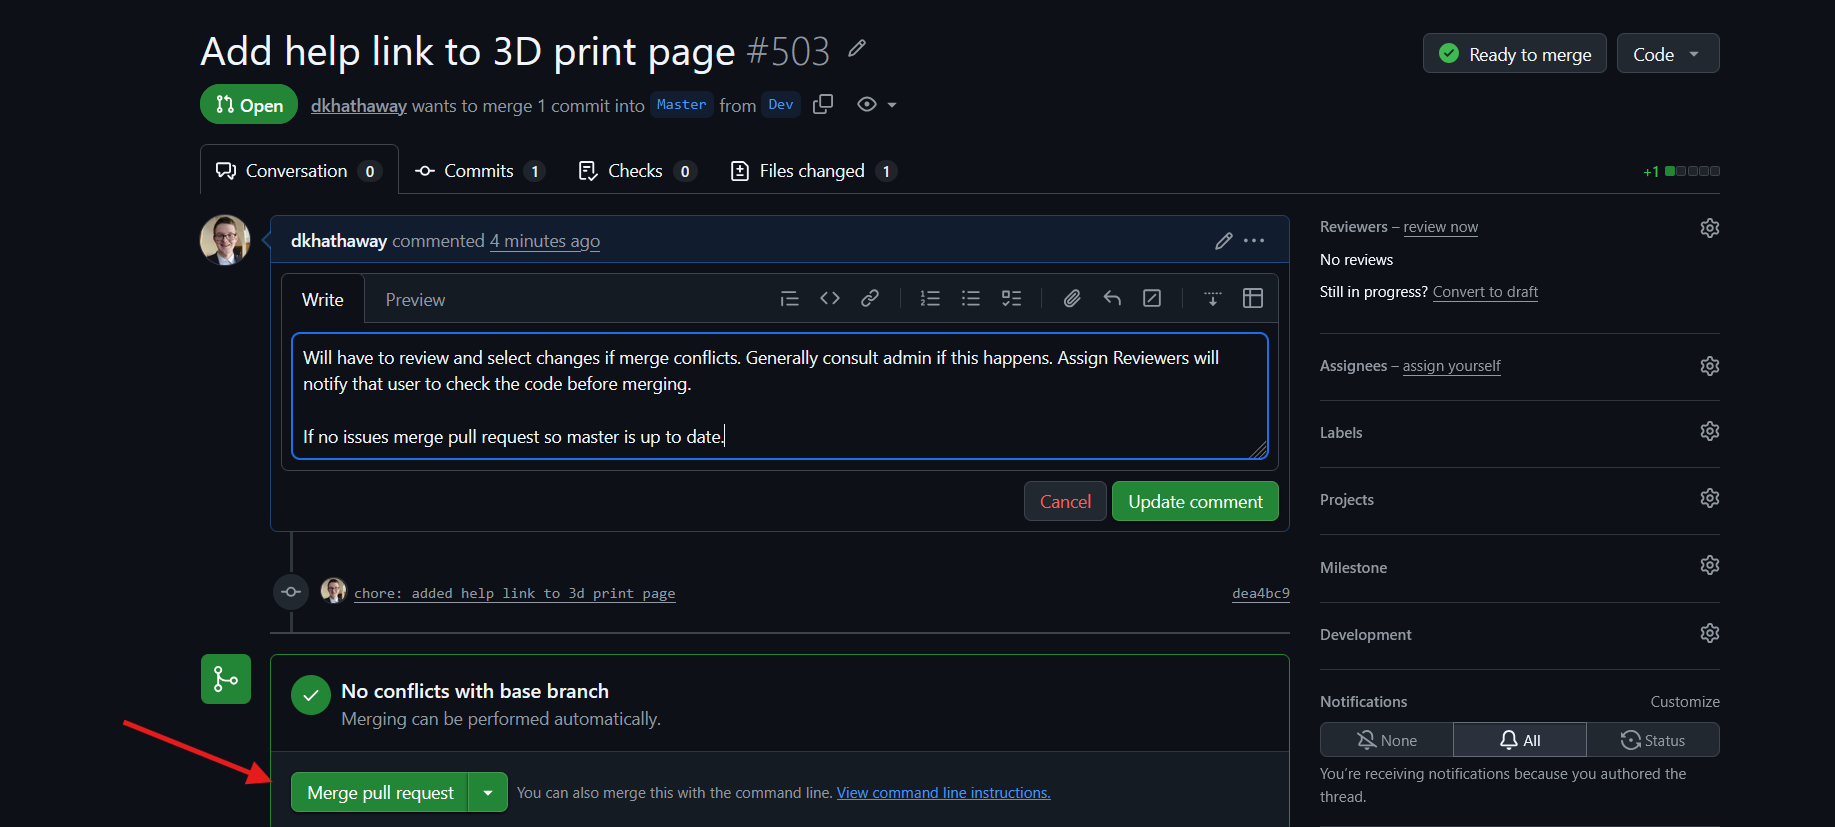1835x827 pixels.
Task: Open Development gear settings
Action: point(1710,633)
